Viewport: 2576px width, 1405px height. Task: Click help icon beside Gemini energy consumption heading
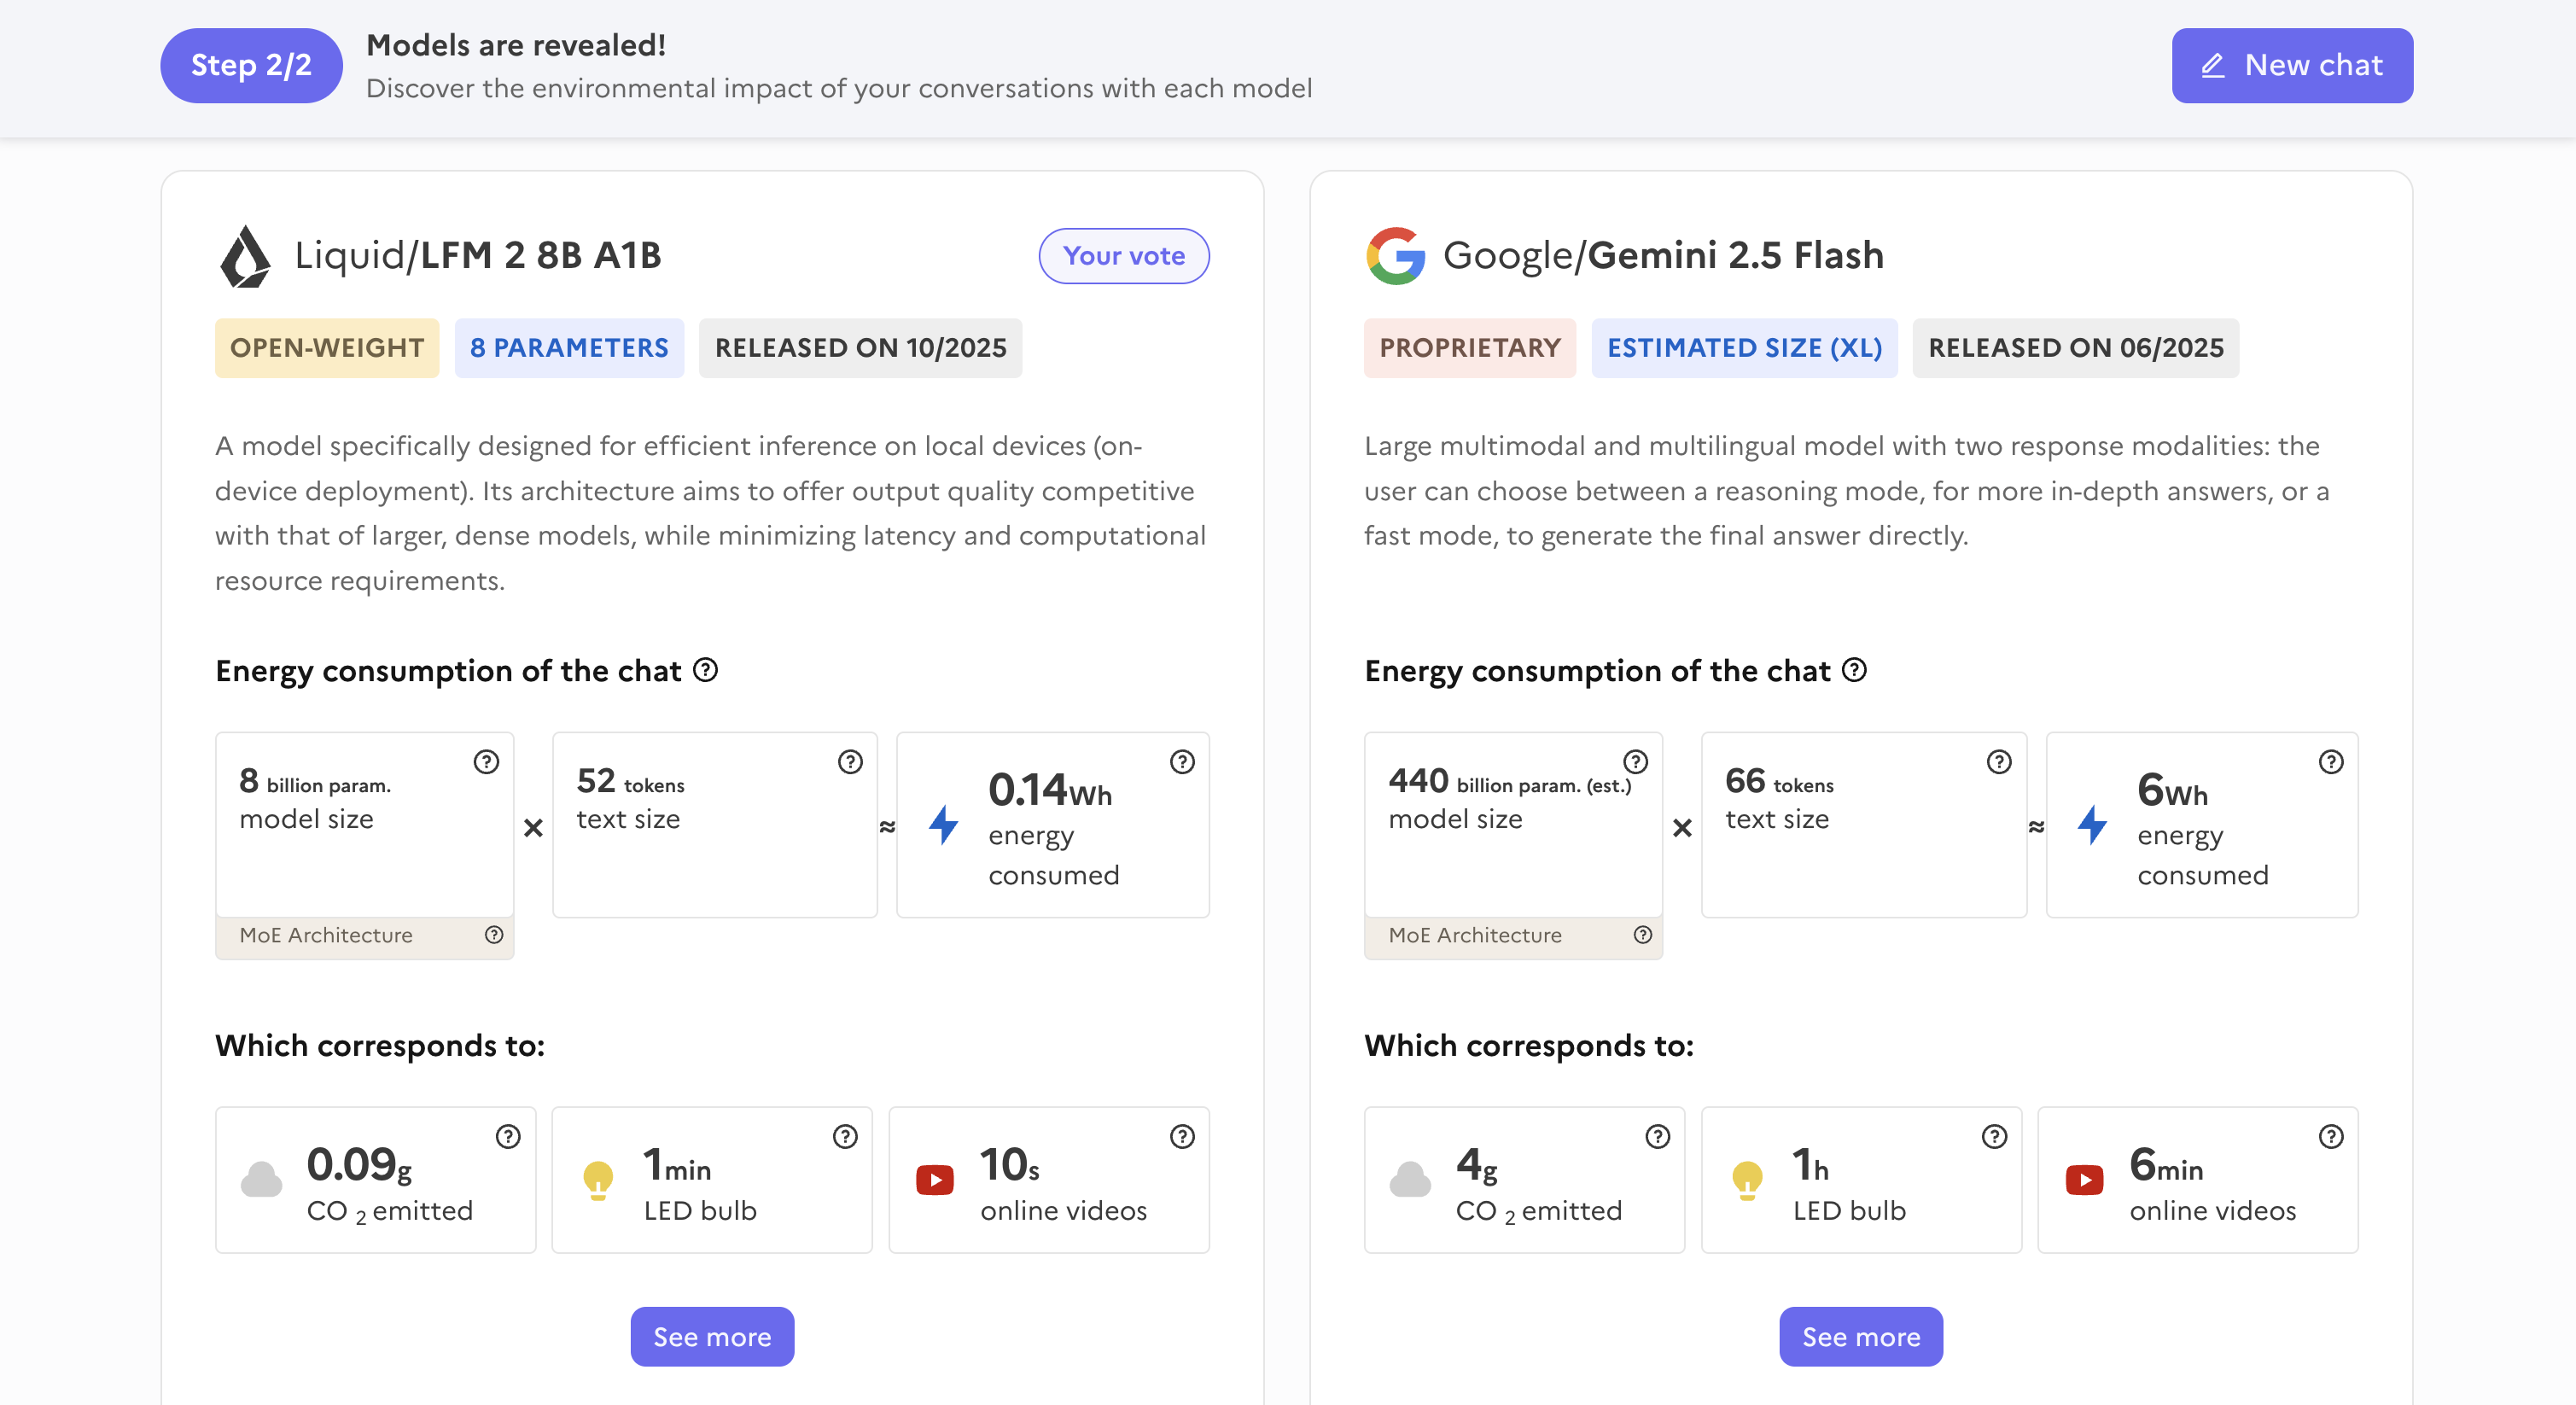click(1854, 670)
